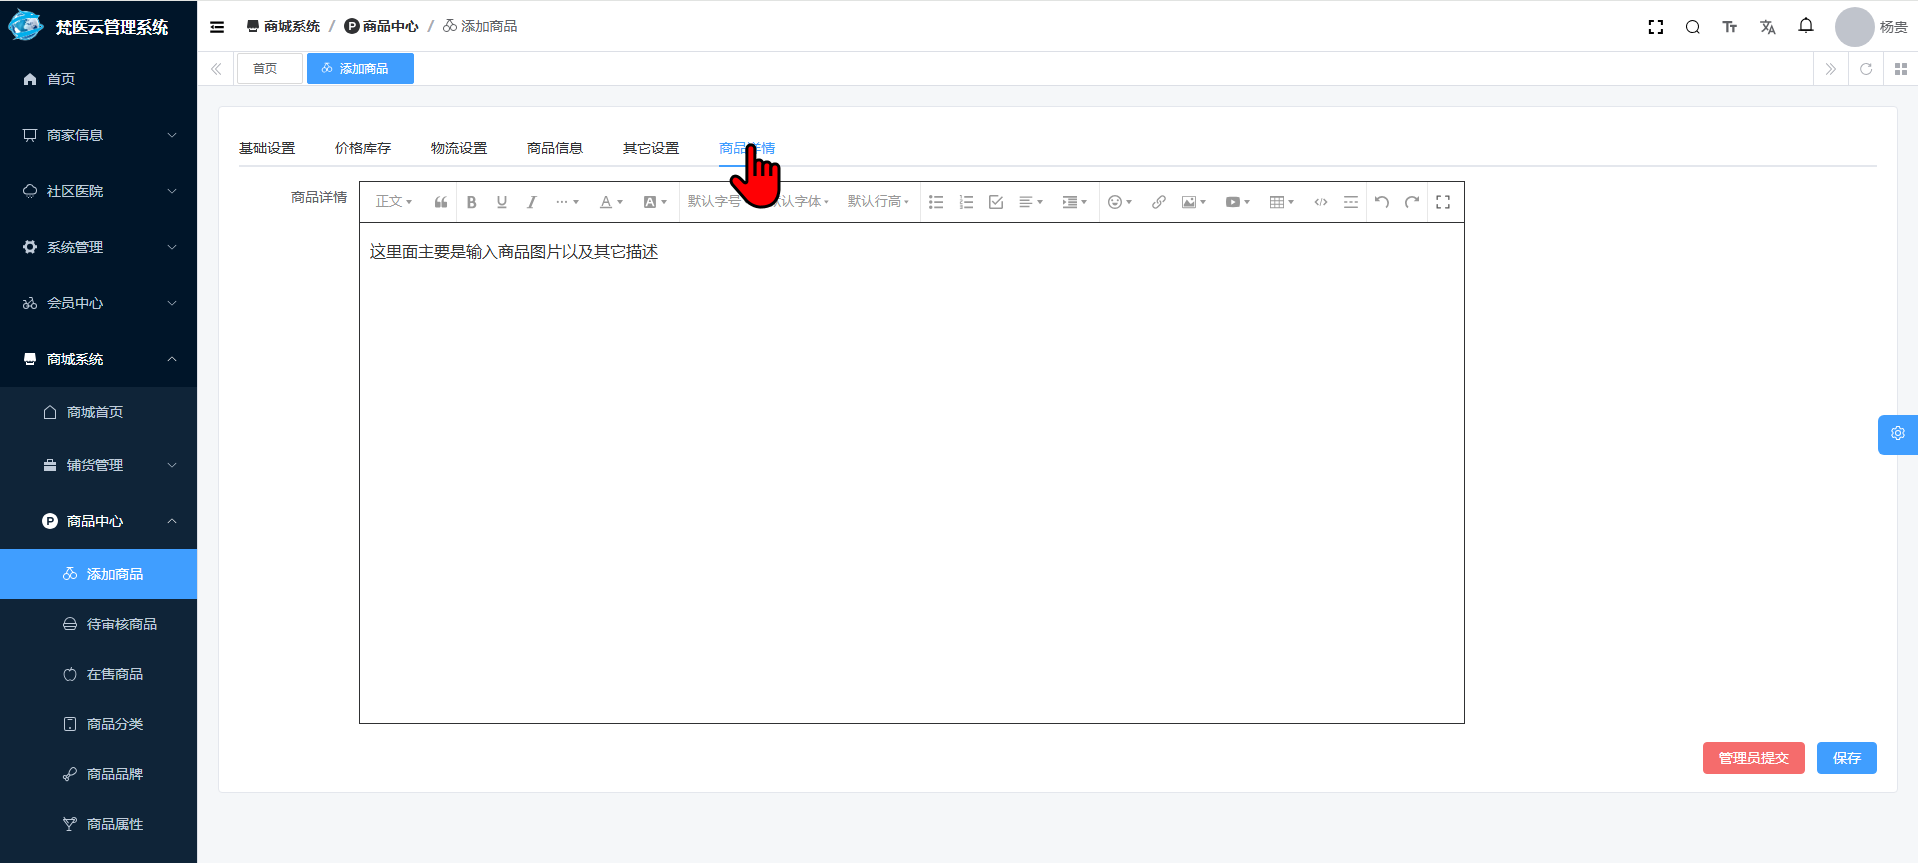Open the font color picker dropdown
The image size is (1918, 863).
610,202
